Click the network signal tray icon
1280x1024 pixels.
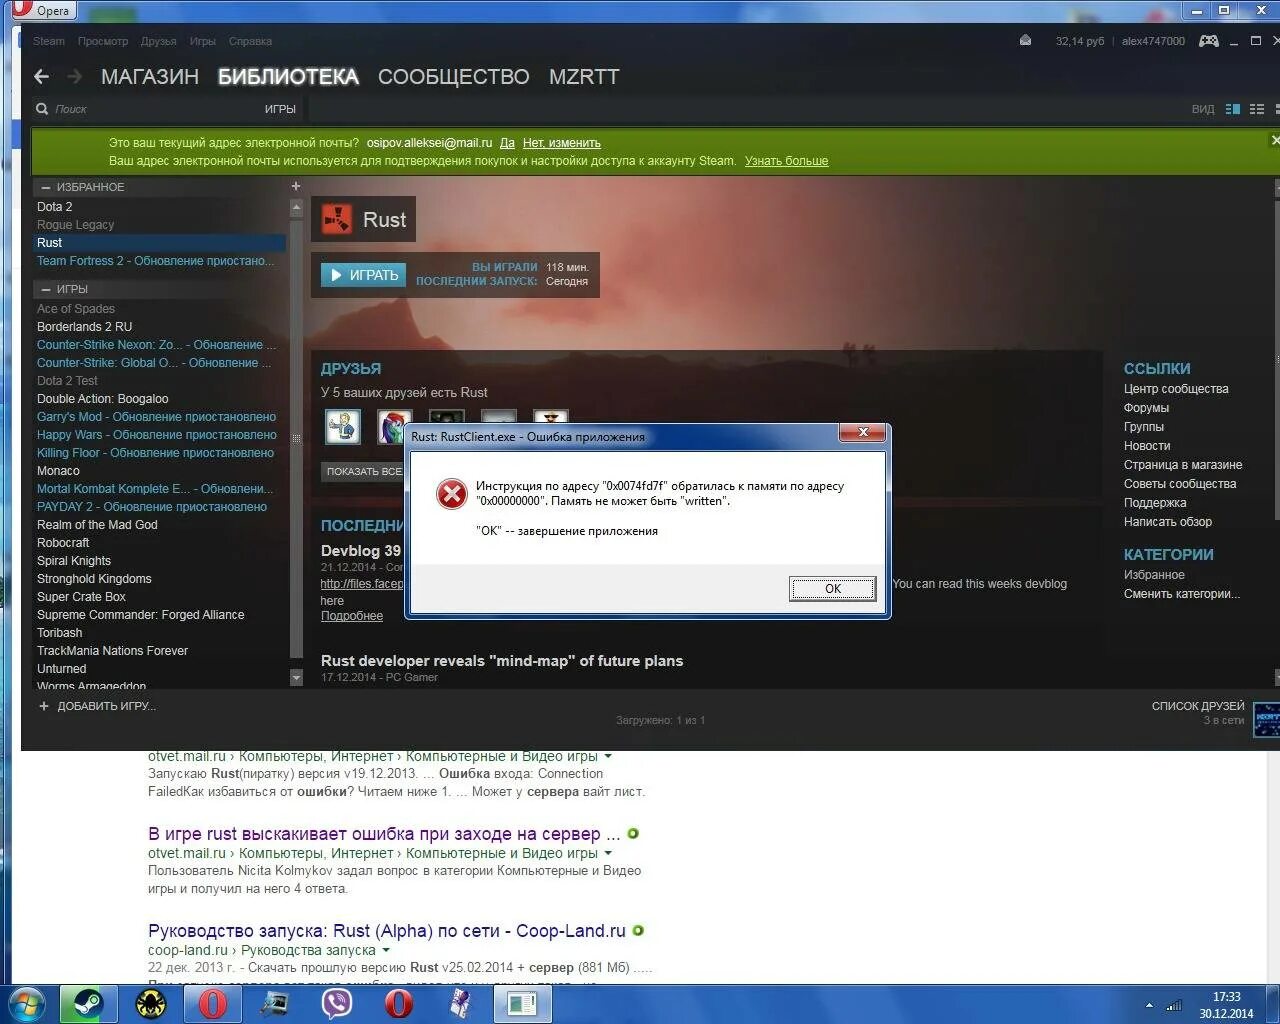click(1174, 1005)
